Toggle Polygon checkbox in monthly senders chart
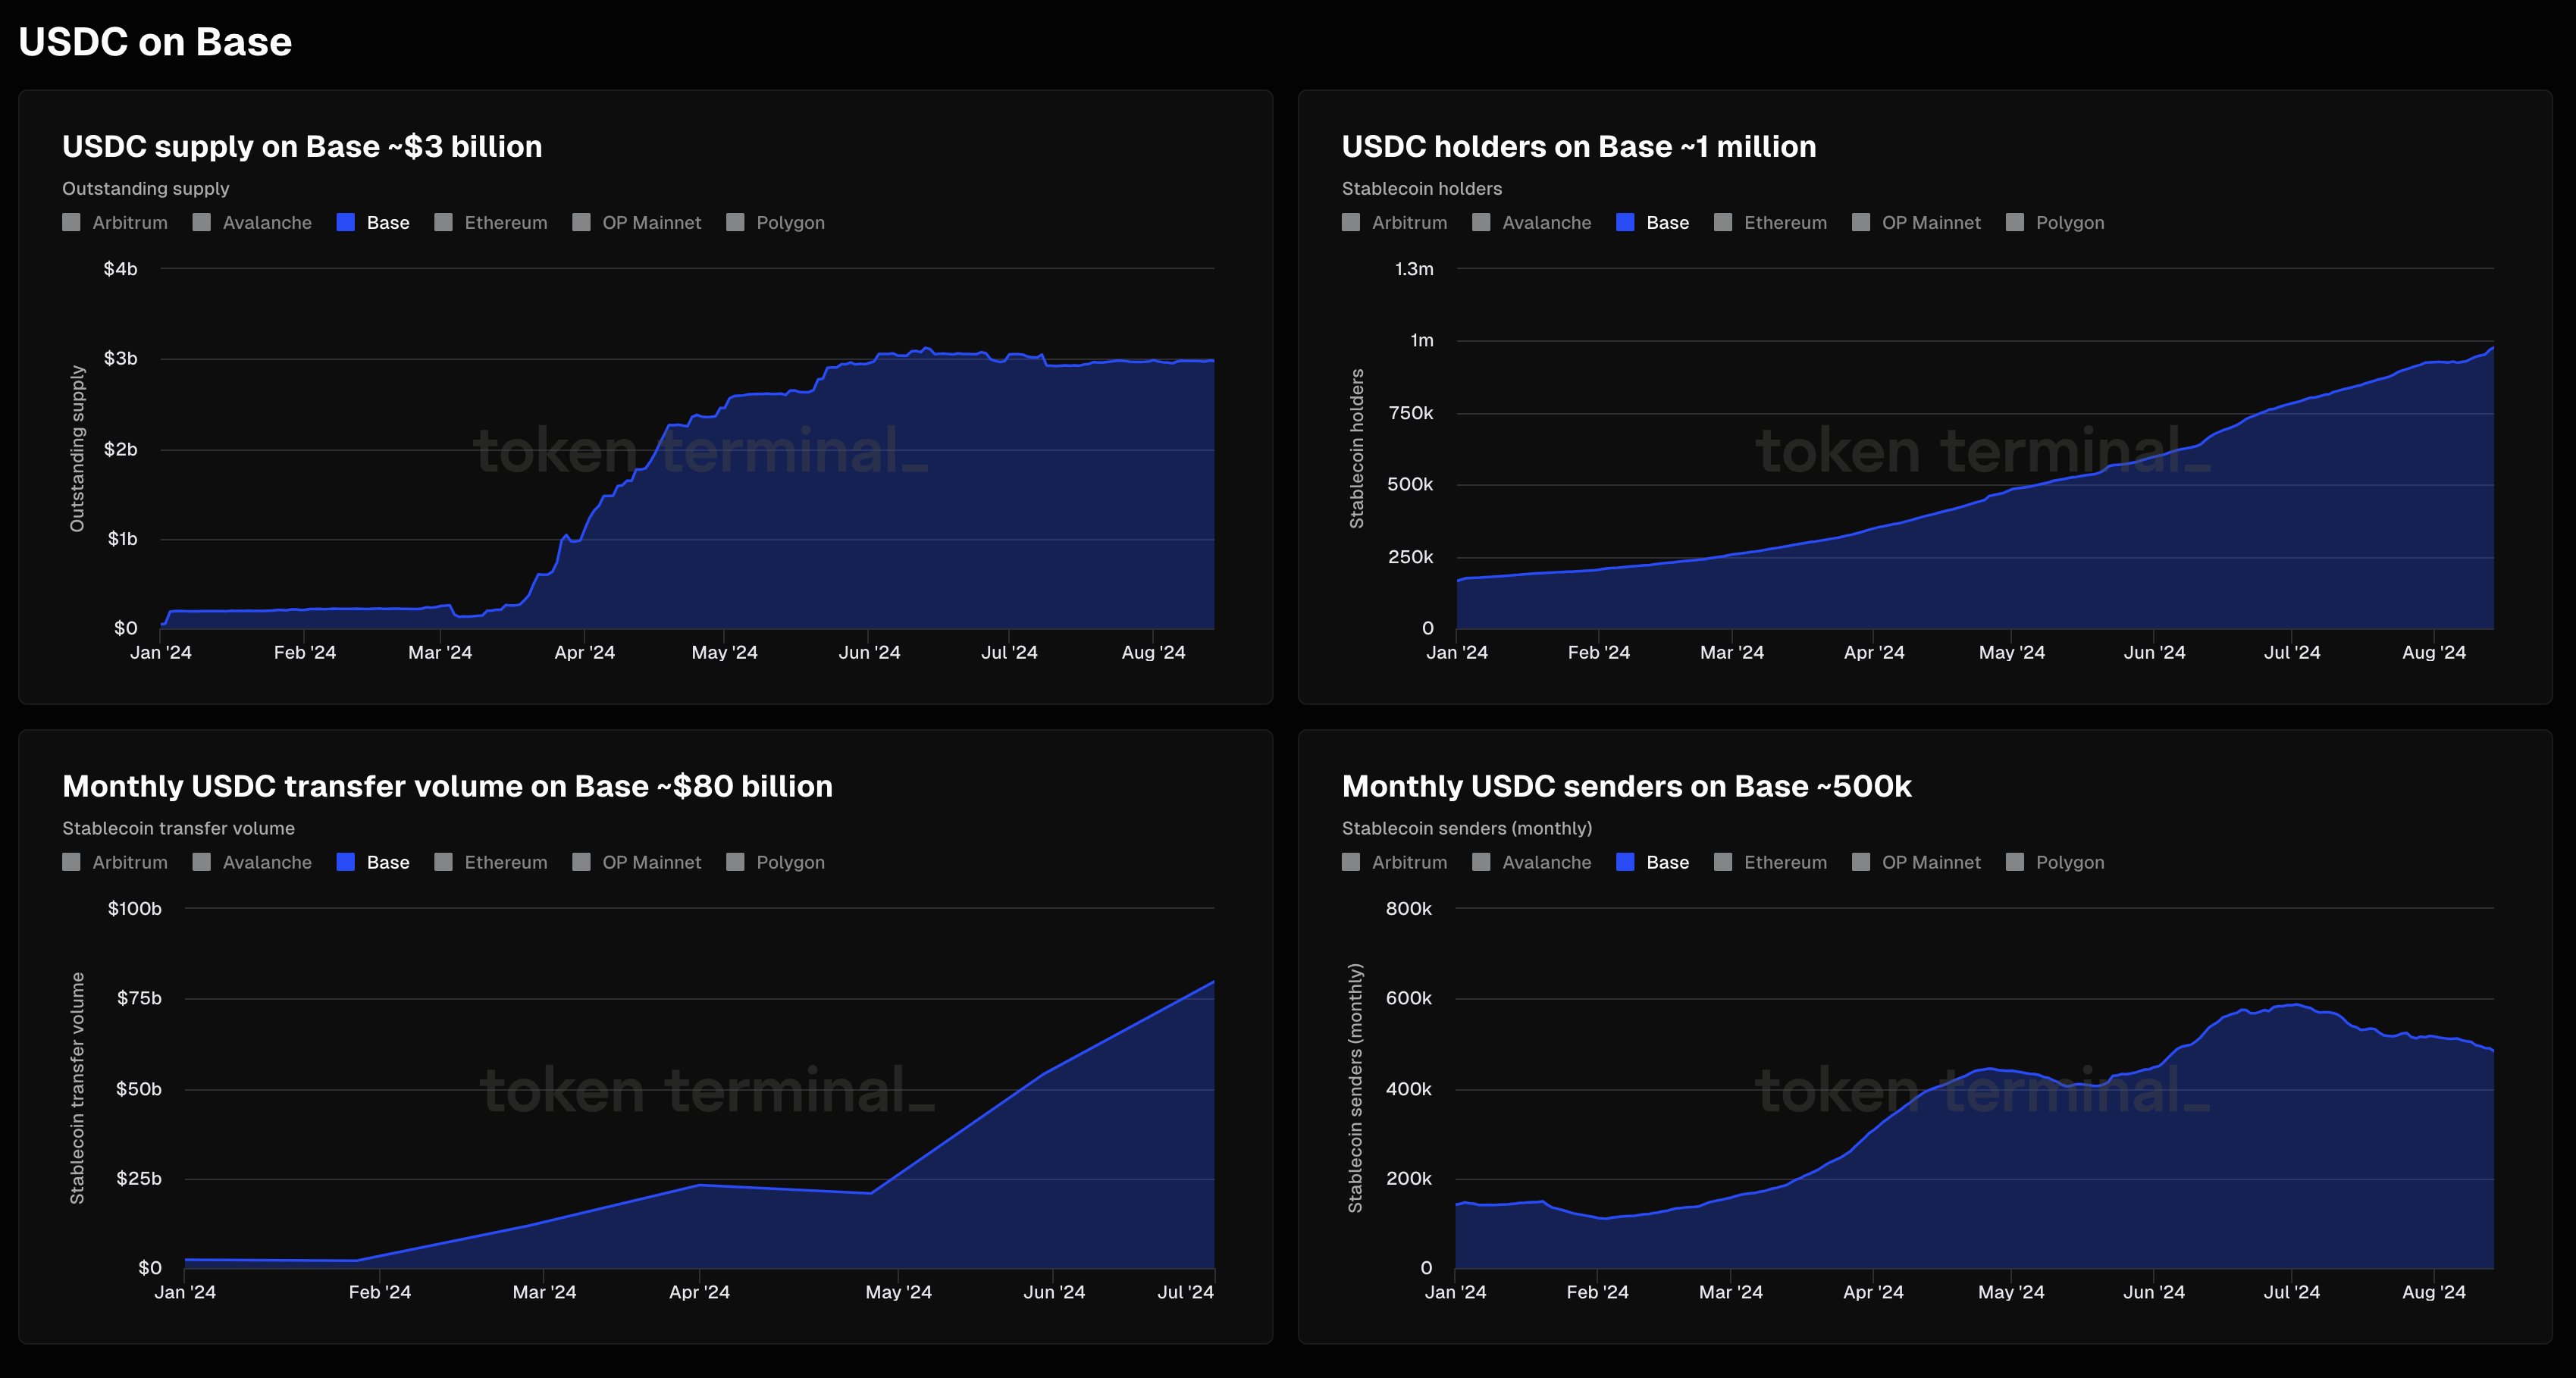 point(2015,862)
